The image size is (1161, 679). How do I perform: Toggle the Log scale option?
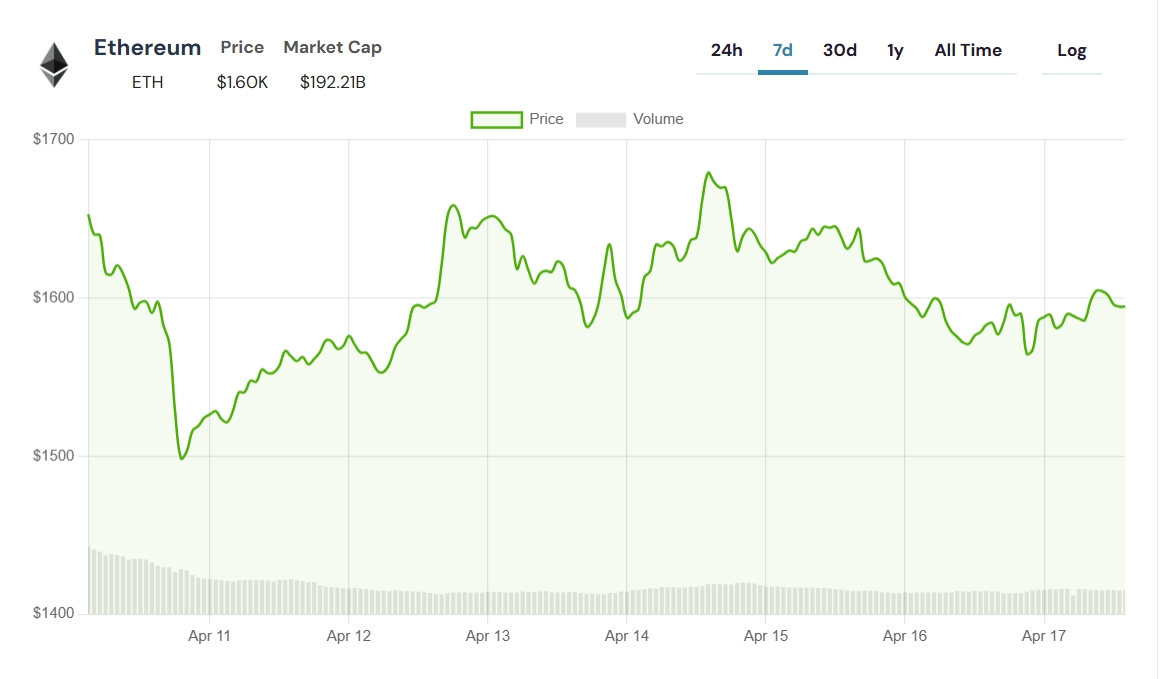click(1071, 50)
